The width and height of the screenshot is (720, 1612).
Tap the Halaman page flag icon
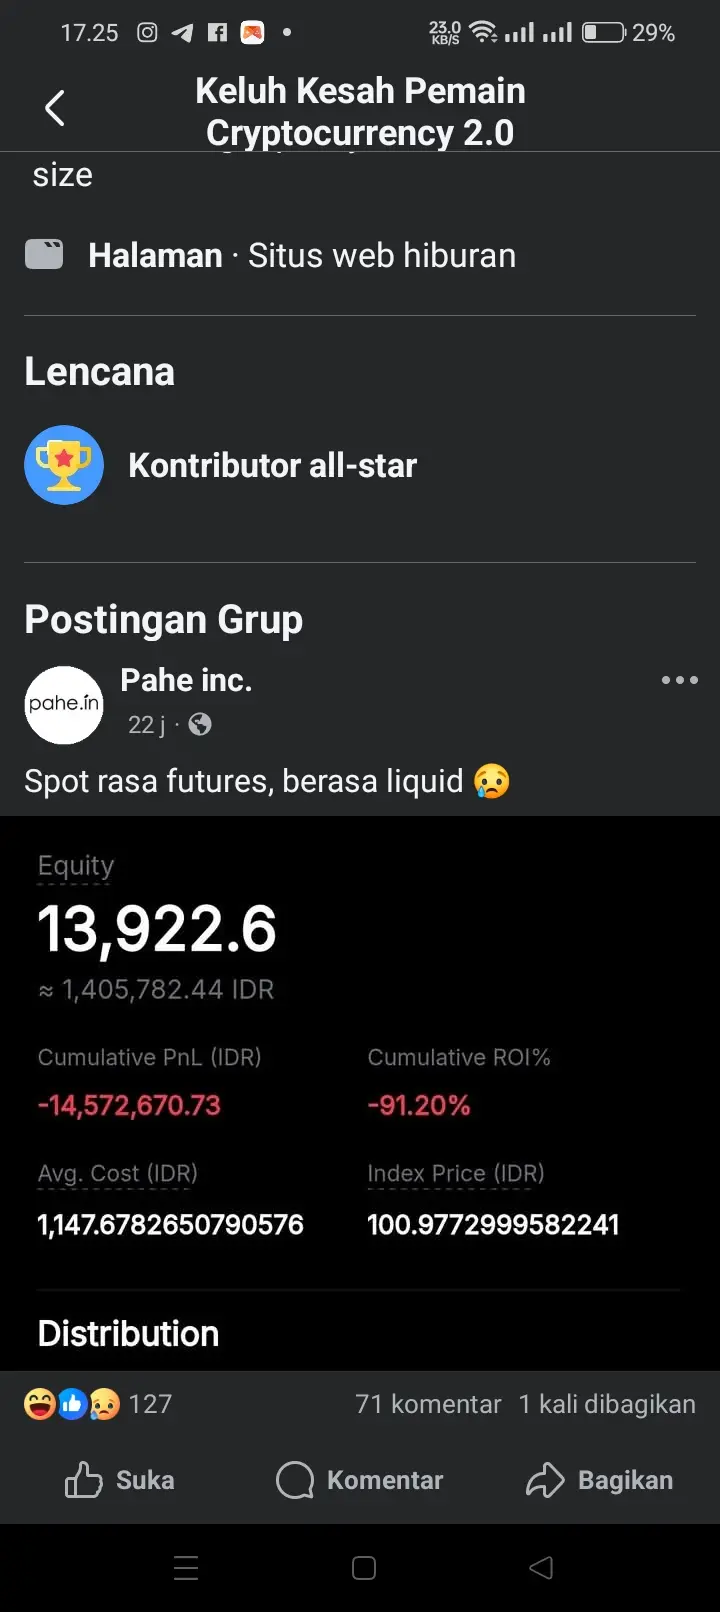(44, 255)
